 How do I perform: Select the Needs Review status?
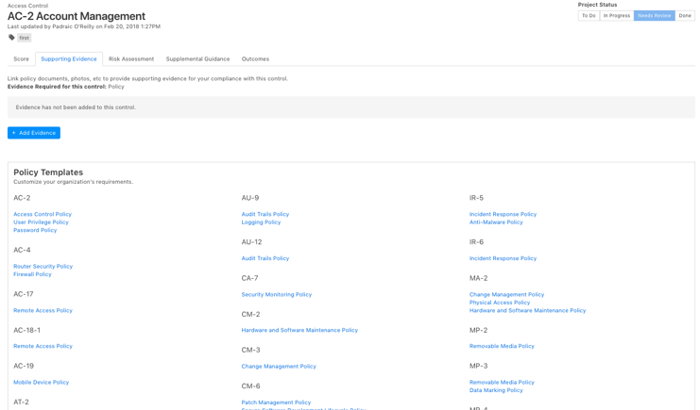pyautogui.click(x=654, y=16)
